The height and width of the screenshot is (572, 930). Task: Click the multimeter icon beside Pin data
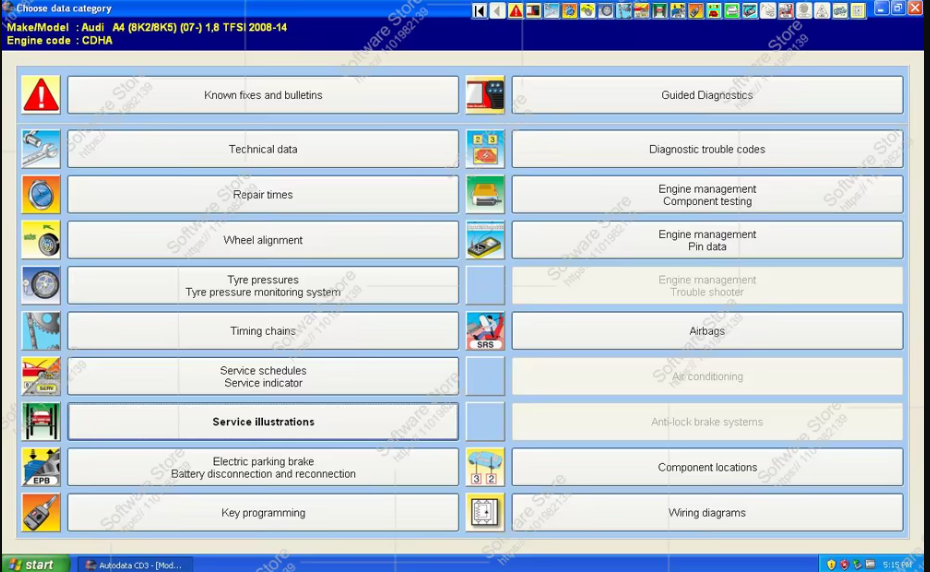pos(485,240)
